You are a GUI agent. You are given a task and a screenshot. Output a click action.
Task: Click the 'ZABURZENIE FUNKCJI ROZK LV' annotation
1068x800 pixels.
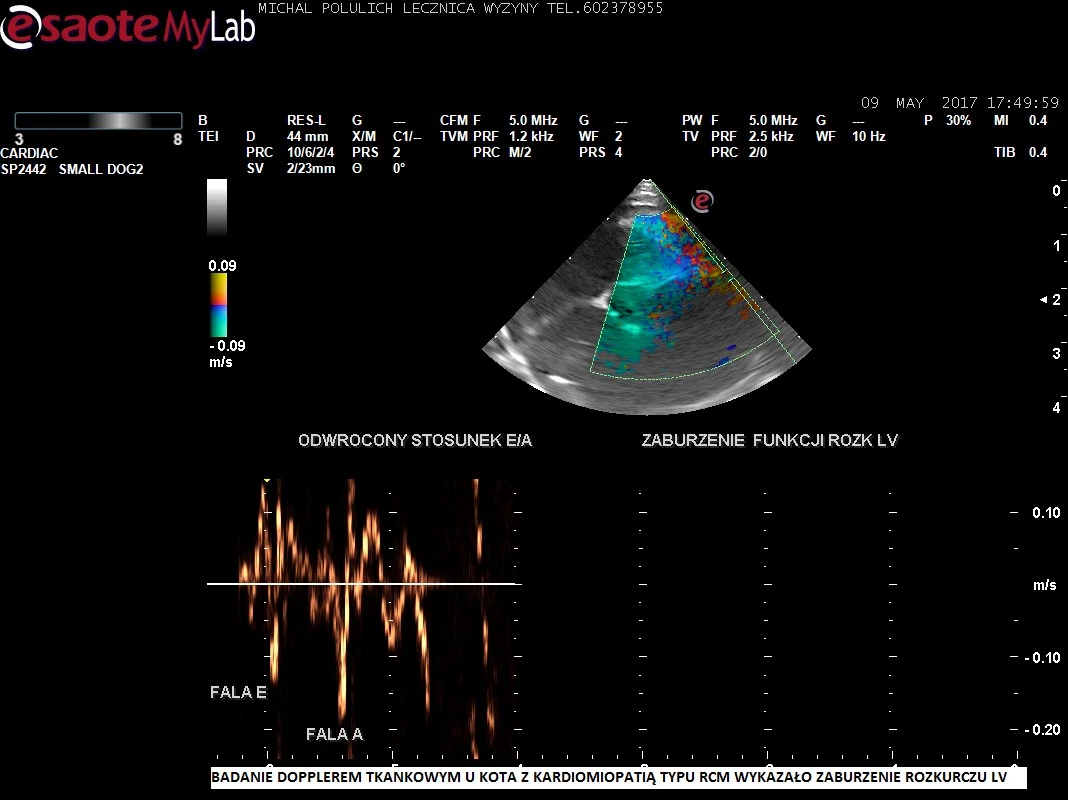click(769, 441)
